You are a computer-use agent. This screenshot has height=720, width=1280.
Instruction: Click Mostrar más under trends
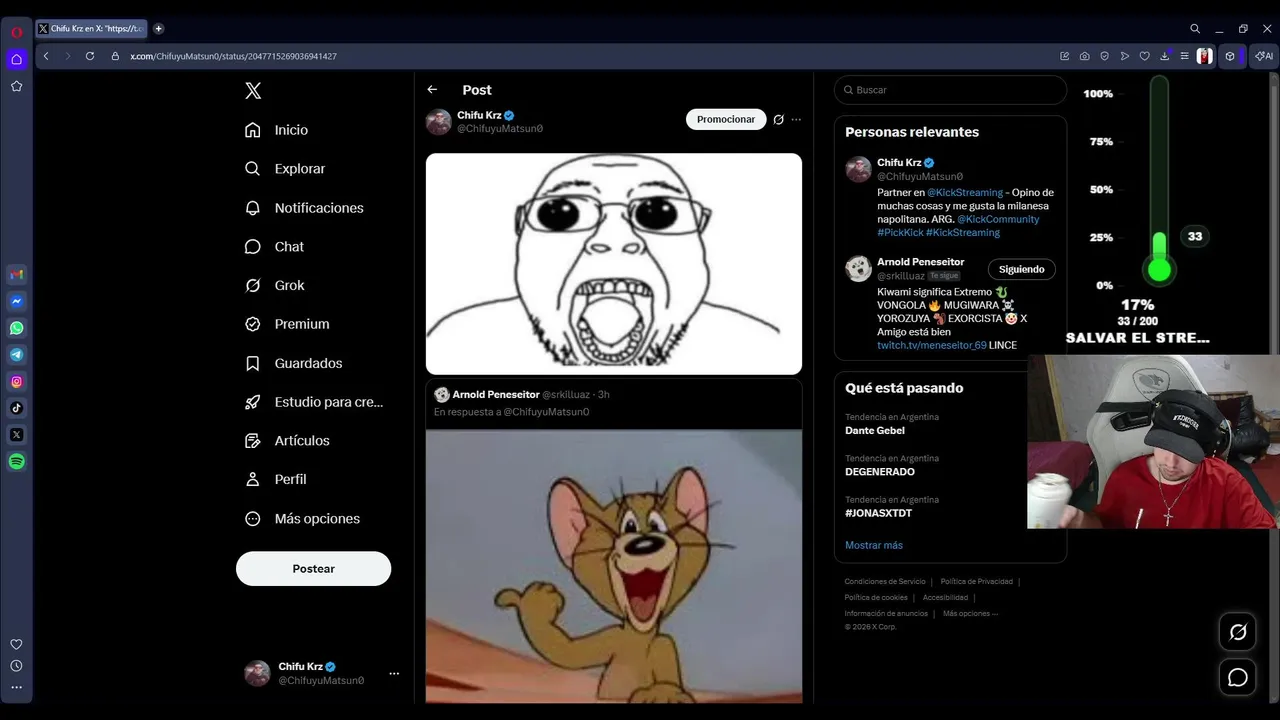(874, 545)
